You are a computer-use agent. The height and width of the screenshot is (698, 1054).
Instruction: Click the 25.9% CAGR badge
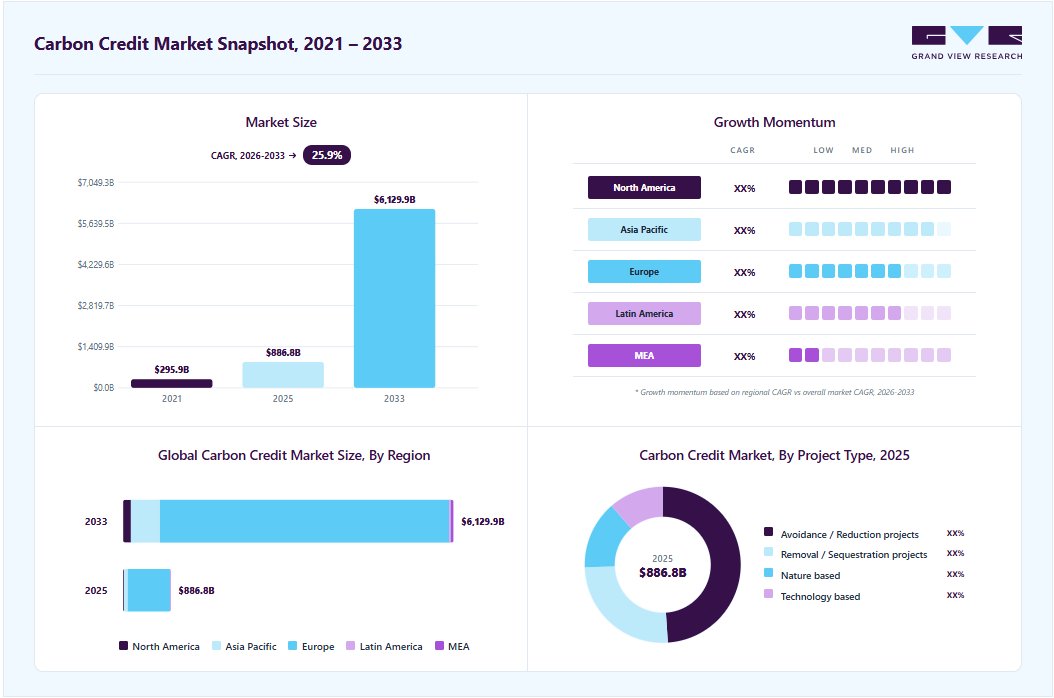click(x=327, y=155)
